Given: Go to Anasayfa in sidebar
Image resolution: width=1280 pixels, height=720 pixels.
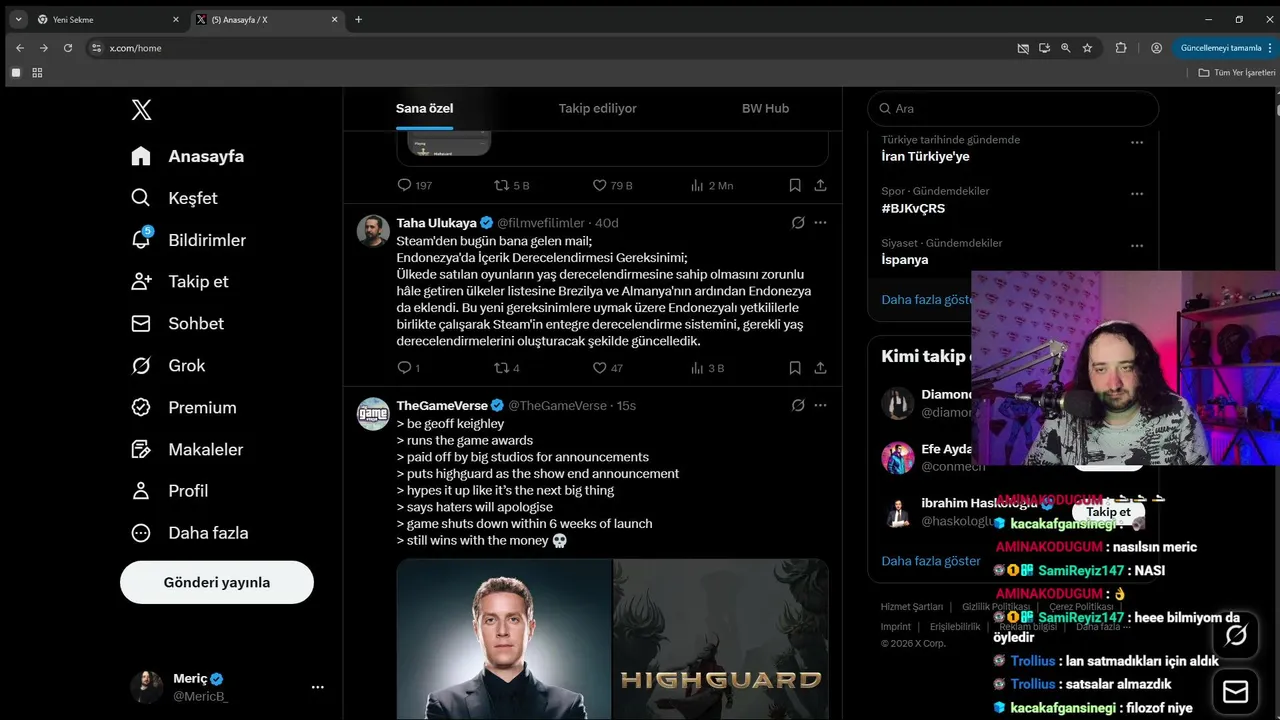Looking at the screenshot, I should pyautogui.click(x=187, y=156).
